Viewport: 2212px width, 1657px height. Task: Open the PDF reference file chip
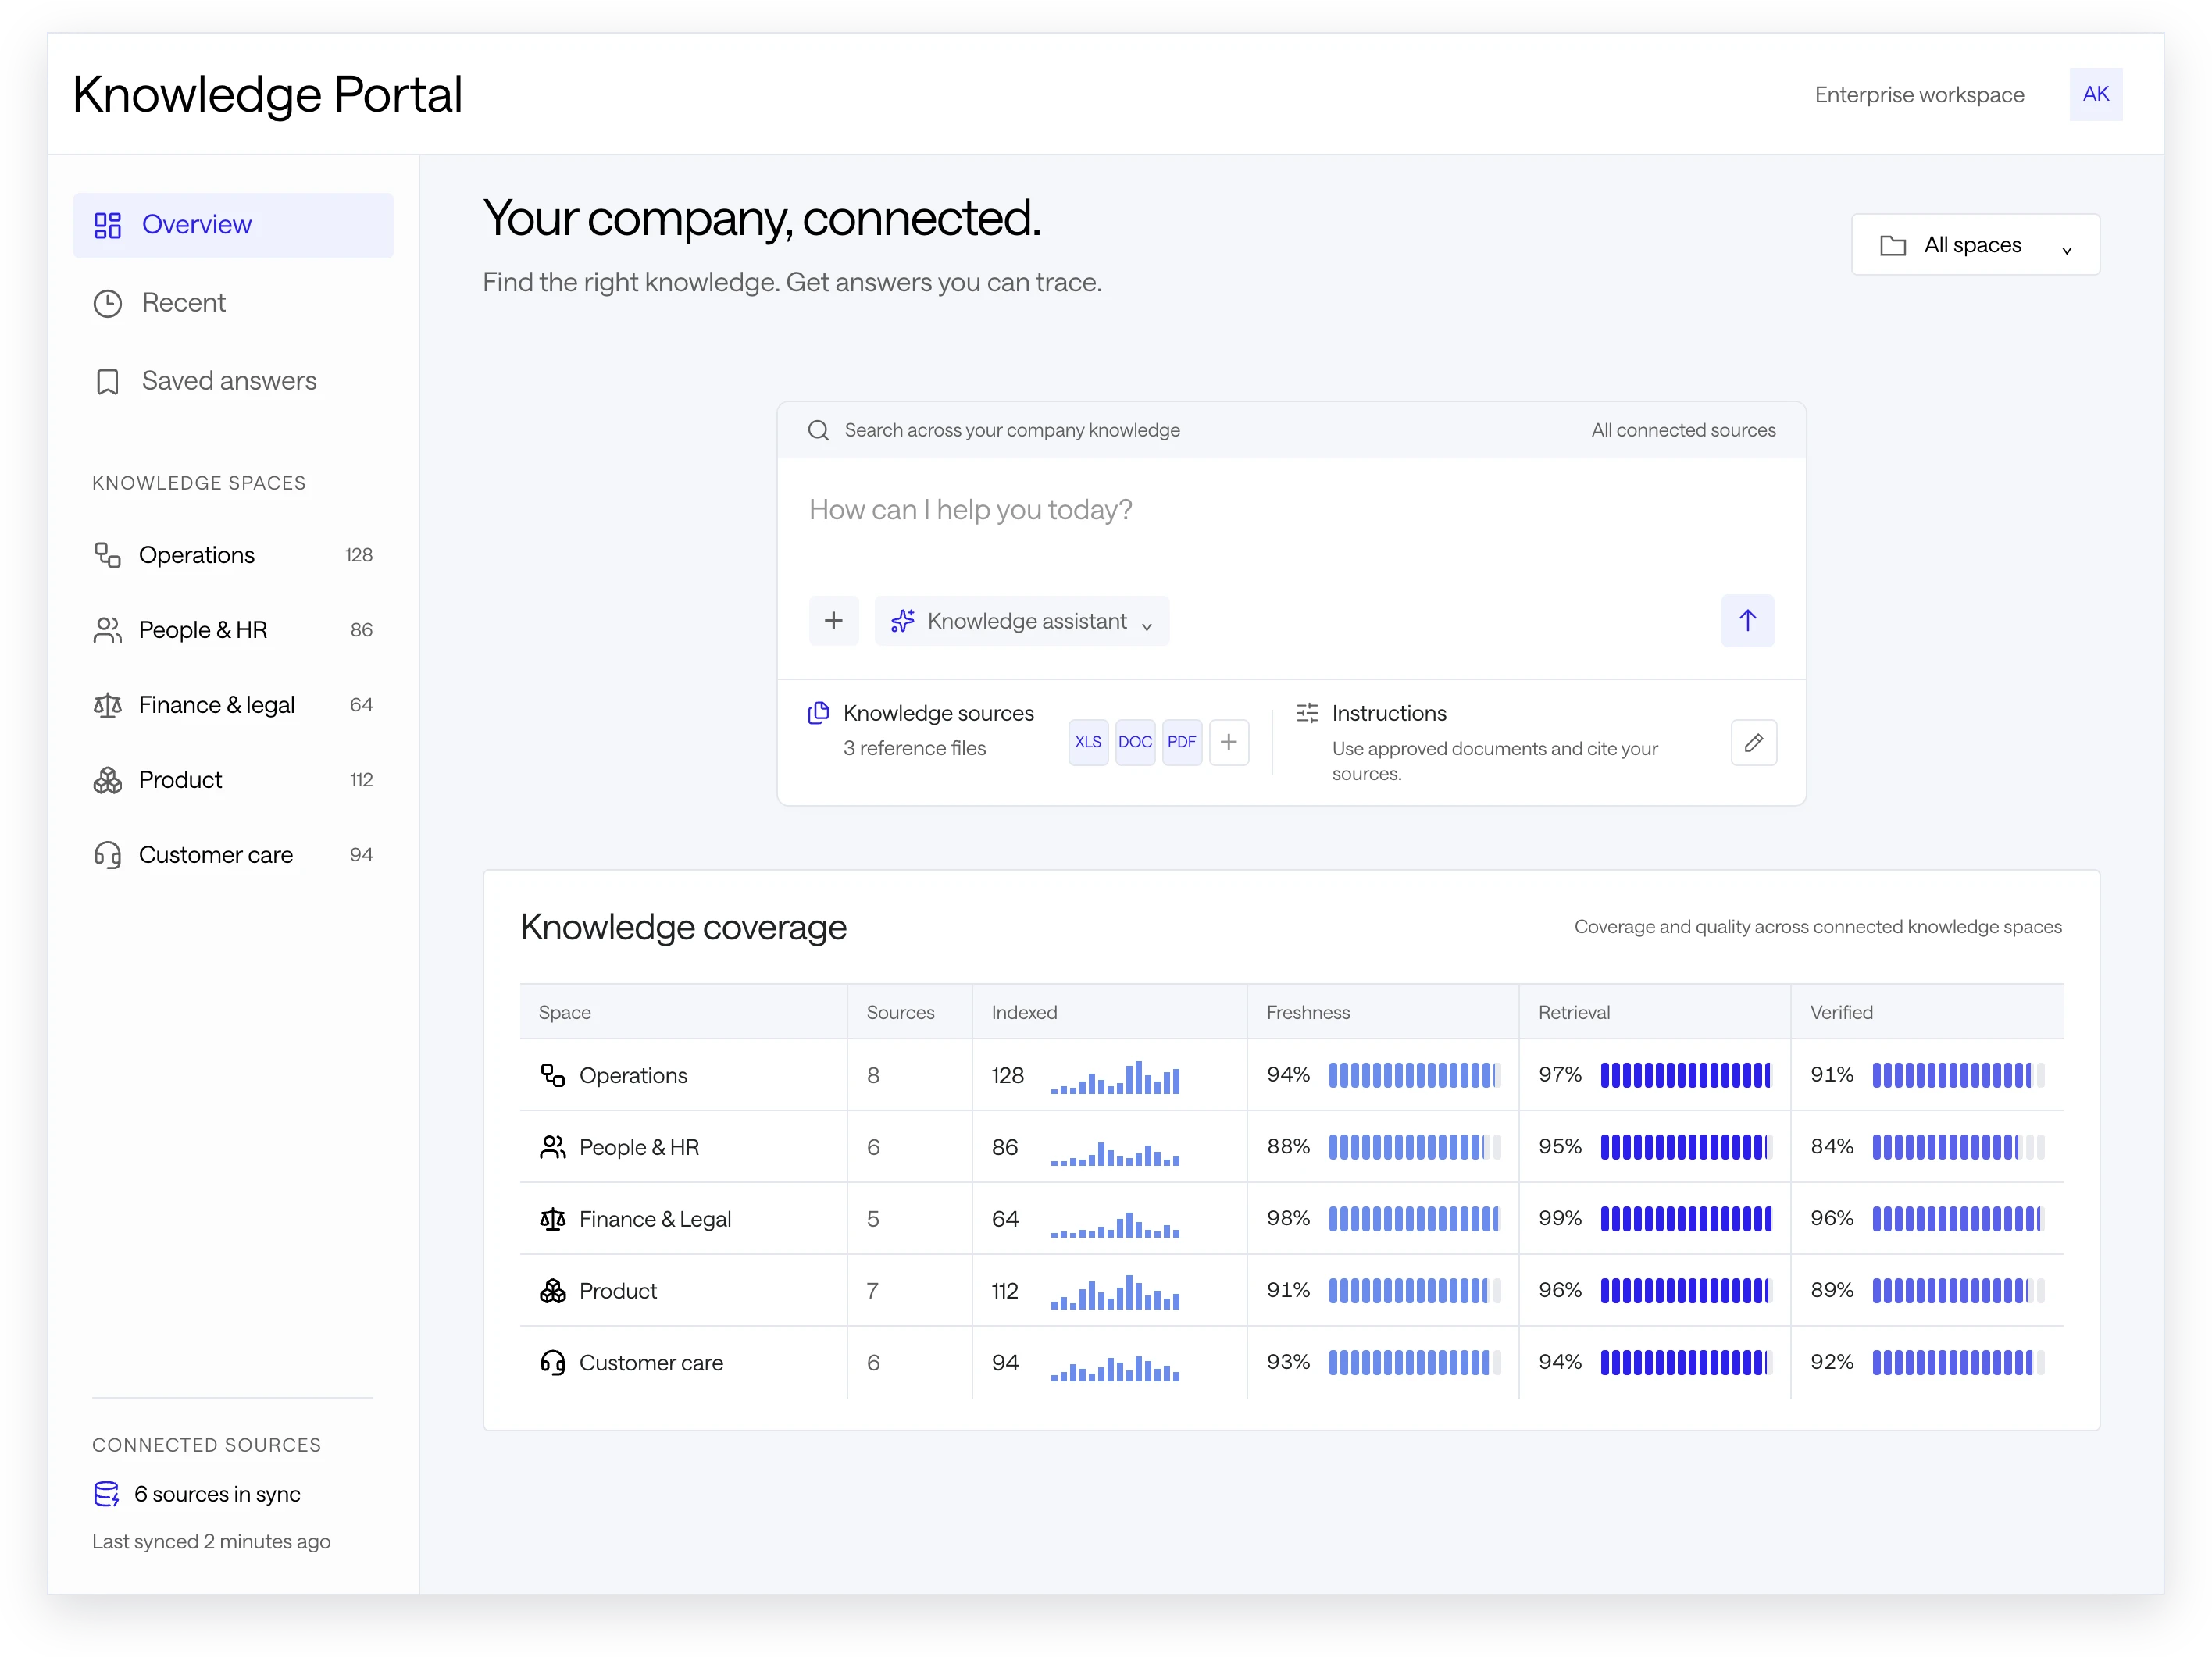point(1182,742)
